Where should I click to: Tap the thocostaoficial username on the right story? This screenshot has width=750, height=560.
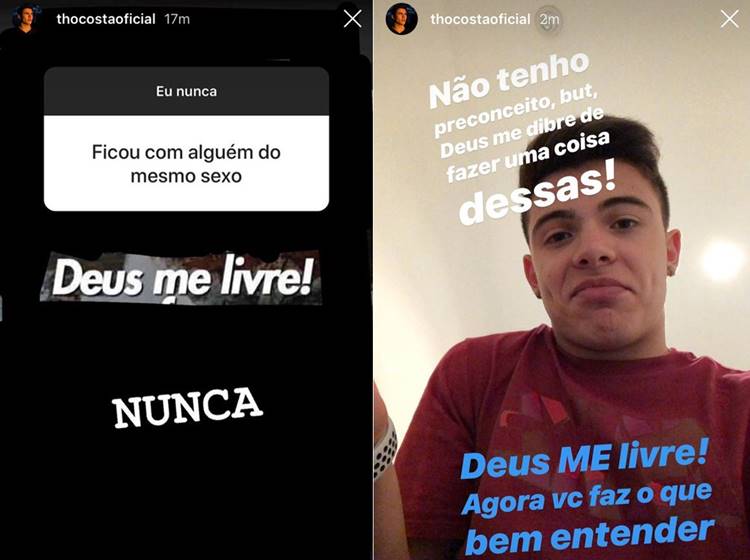[x=480, y=19]
